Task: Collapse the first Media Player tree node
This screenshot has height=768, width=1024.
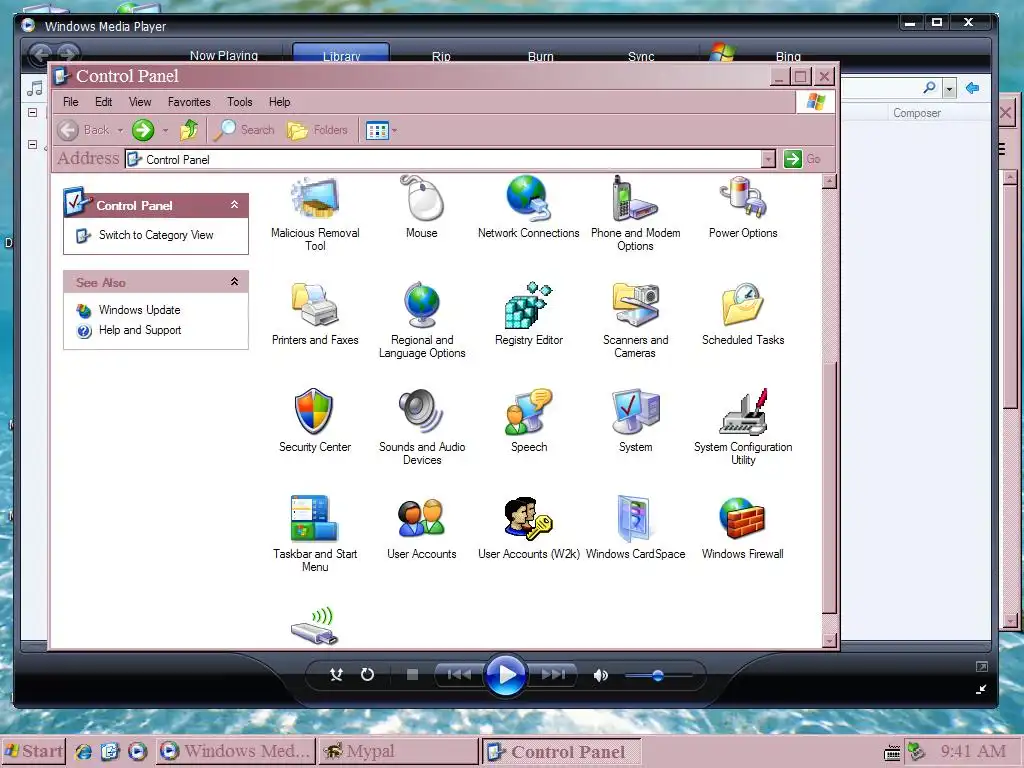Action: click(x=32, y=112)
